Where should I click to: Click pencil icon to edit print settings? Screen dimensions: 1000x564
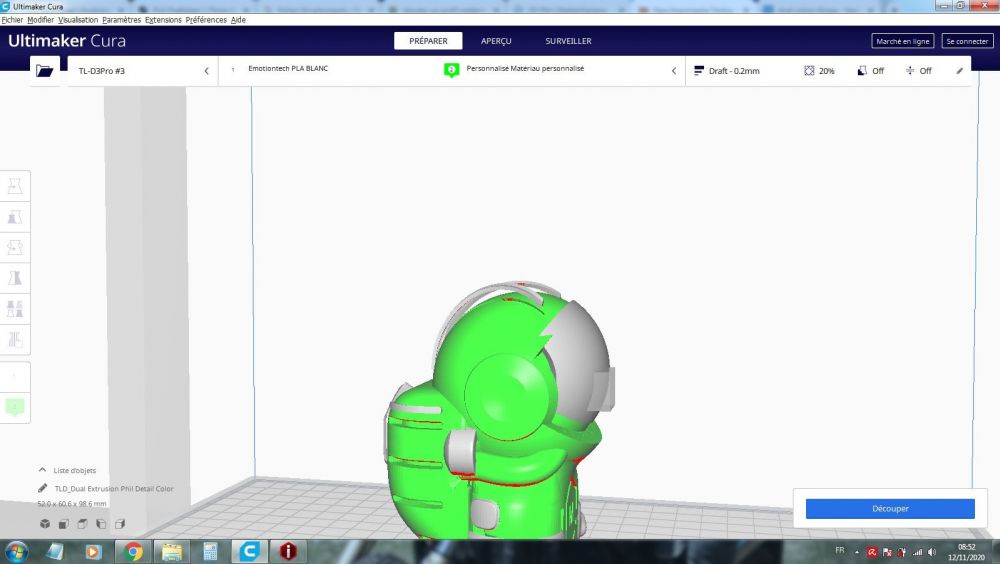coord(959,71)
